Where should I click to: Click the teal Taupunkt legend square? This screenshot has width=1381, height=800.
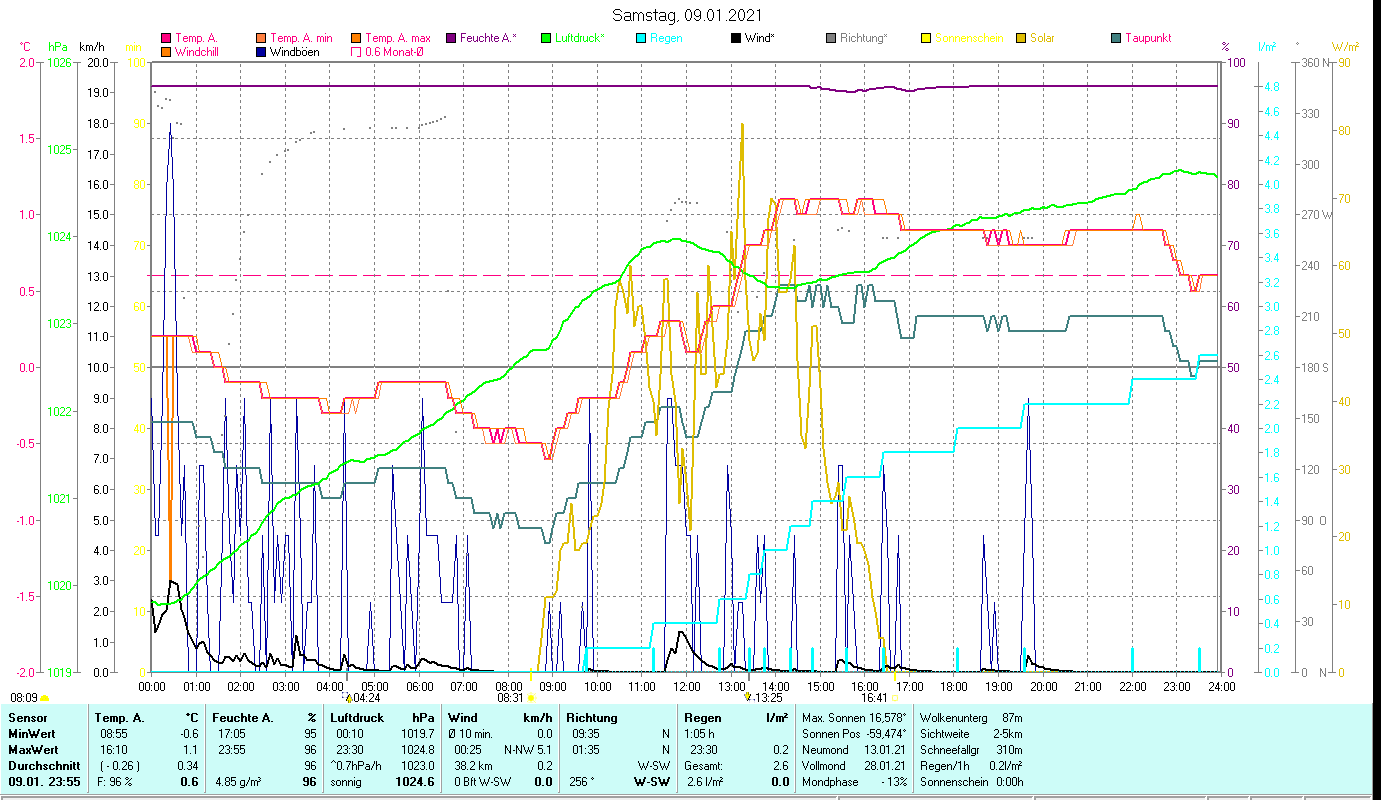(x=1116, y=38)
